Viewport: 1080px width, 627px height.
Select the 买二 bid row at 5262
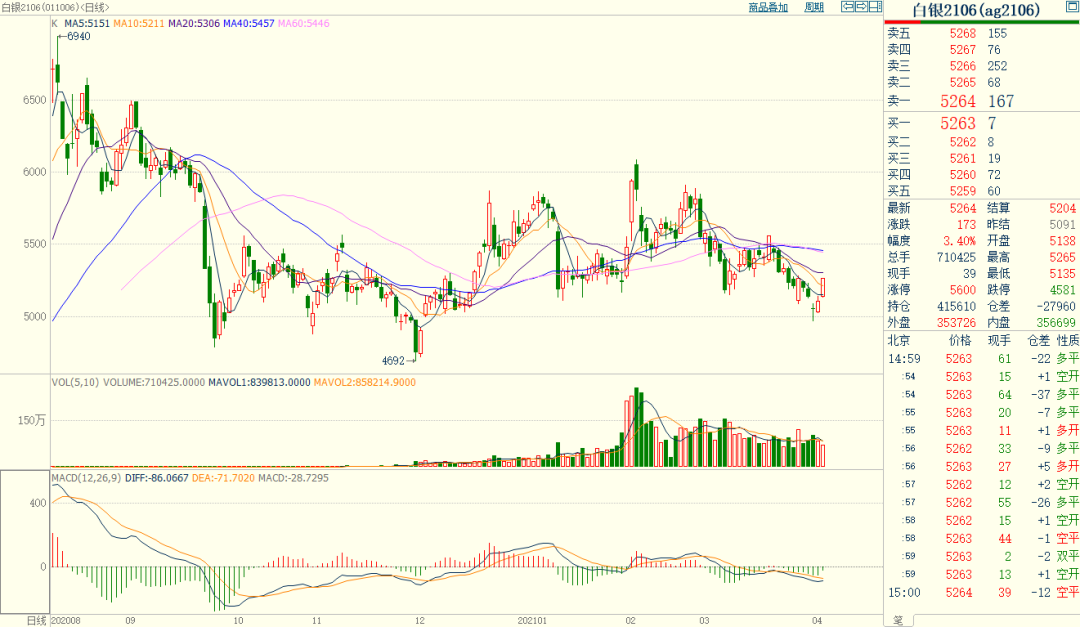pyautogui.click(x=982, y=142)
